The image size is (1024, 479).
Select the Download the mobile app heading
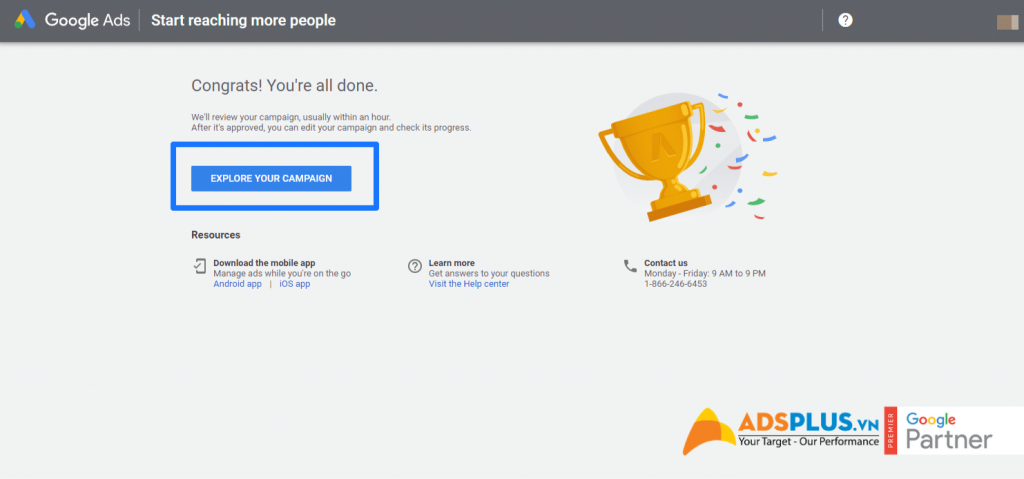tap(264, 263)
